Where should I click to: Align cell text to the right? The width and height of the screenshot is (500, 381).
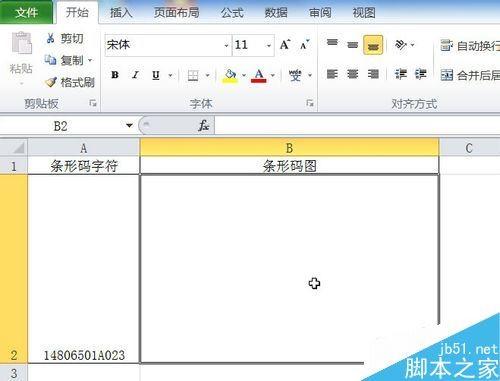click(x=373, y=74)
